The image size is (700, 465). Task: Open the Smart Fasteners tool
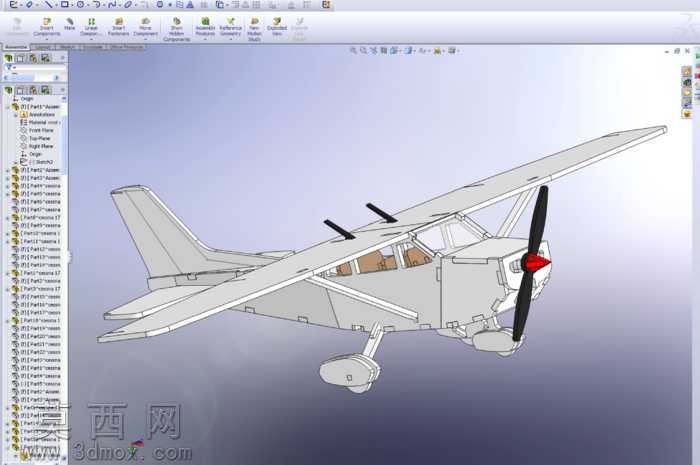tap(118, 27)
